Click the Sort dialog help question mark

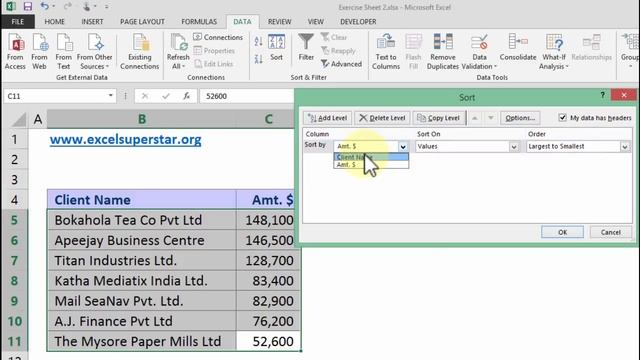[602, 95]
